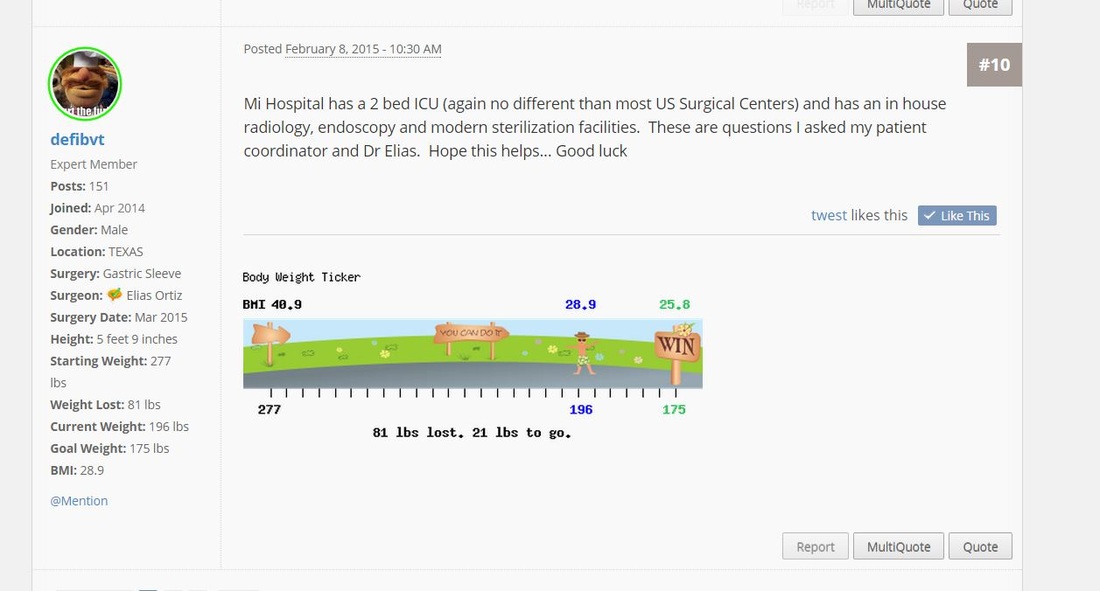Click the defibvt username link

77,140
